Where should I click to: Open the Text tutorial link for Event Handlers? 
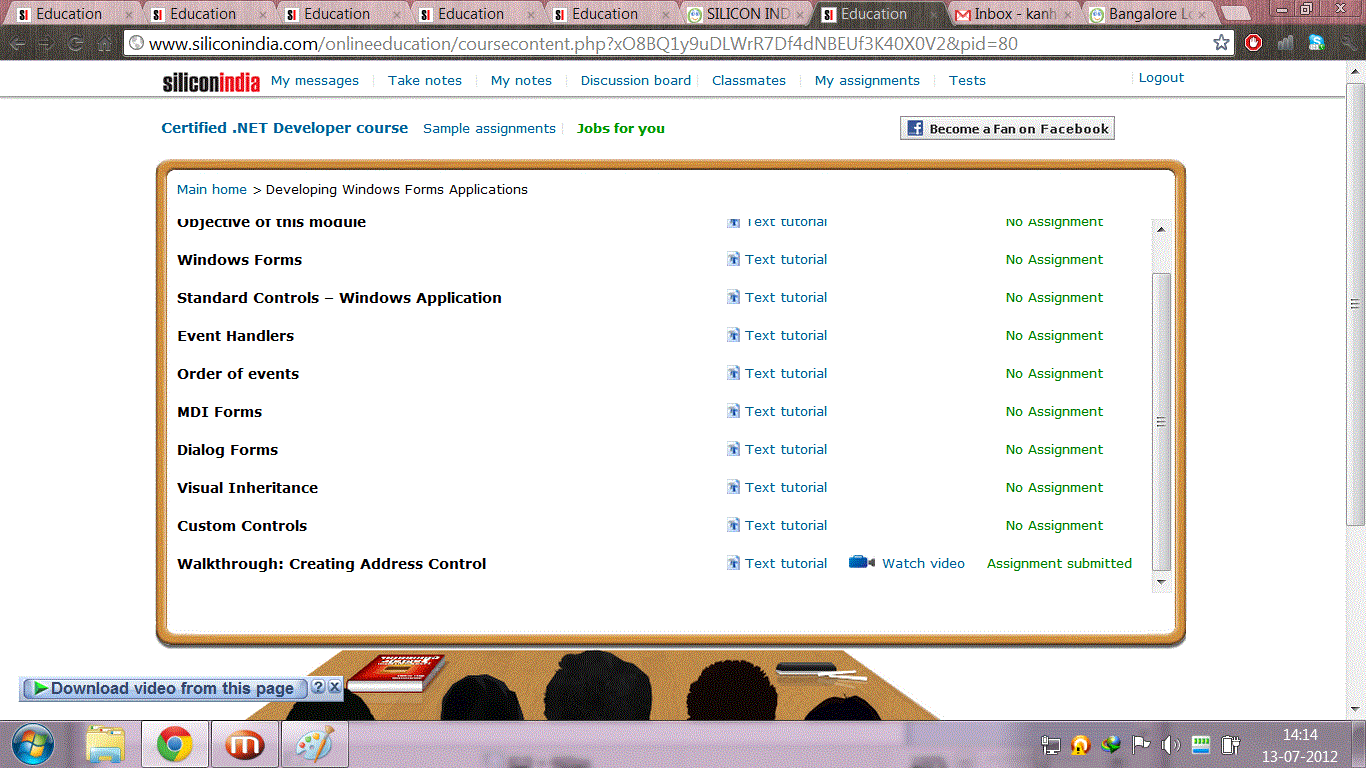click(785, 336)
